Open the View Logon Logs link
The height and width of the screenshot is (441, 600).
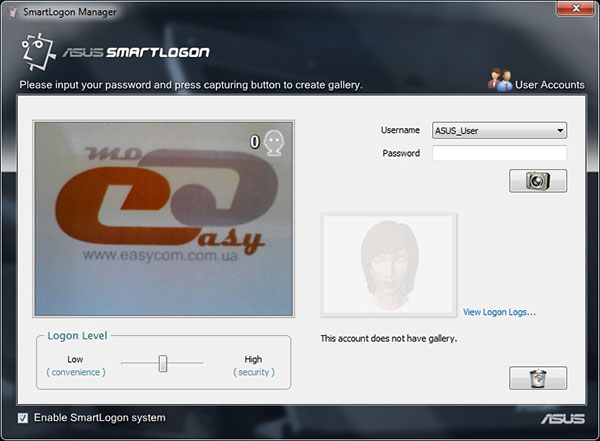click(499, 312)
